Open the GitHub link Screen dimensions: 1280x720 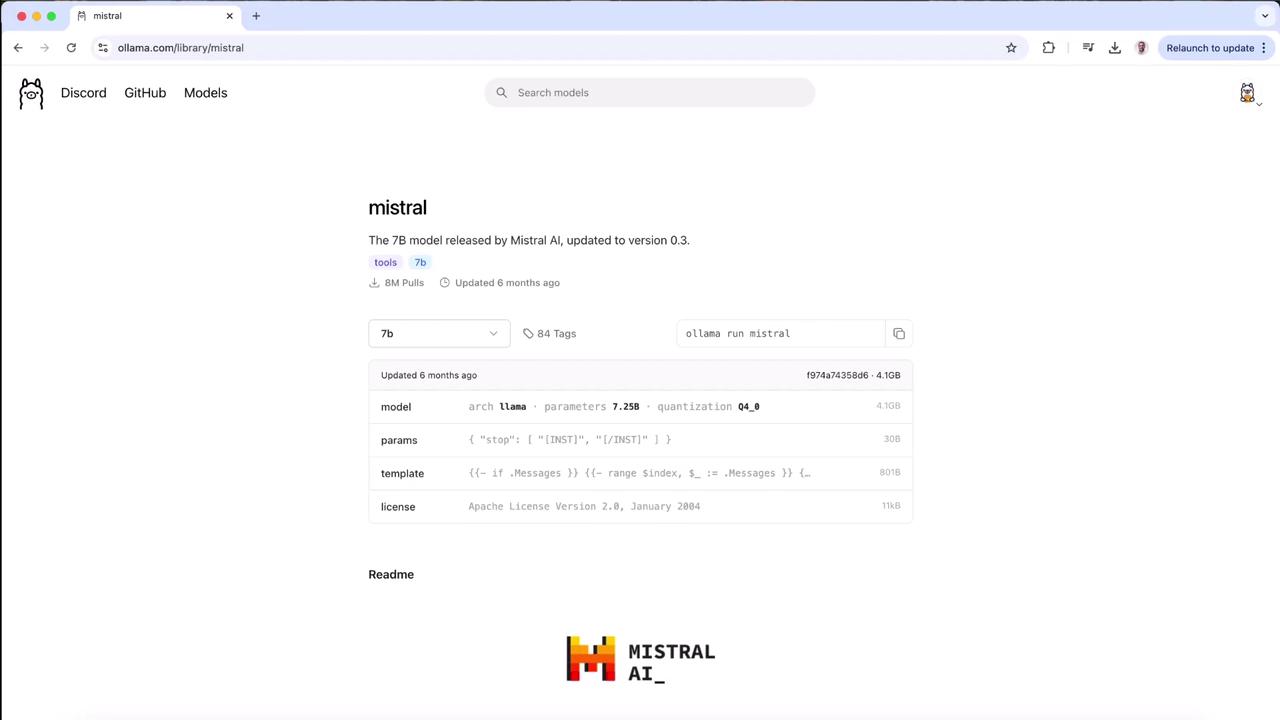[145, 93]
